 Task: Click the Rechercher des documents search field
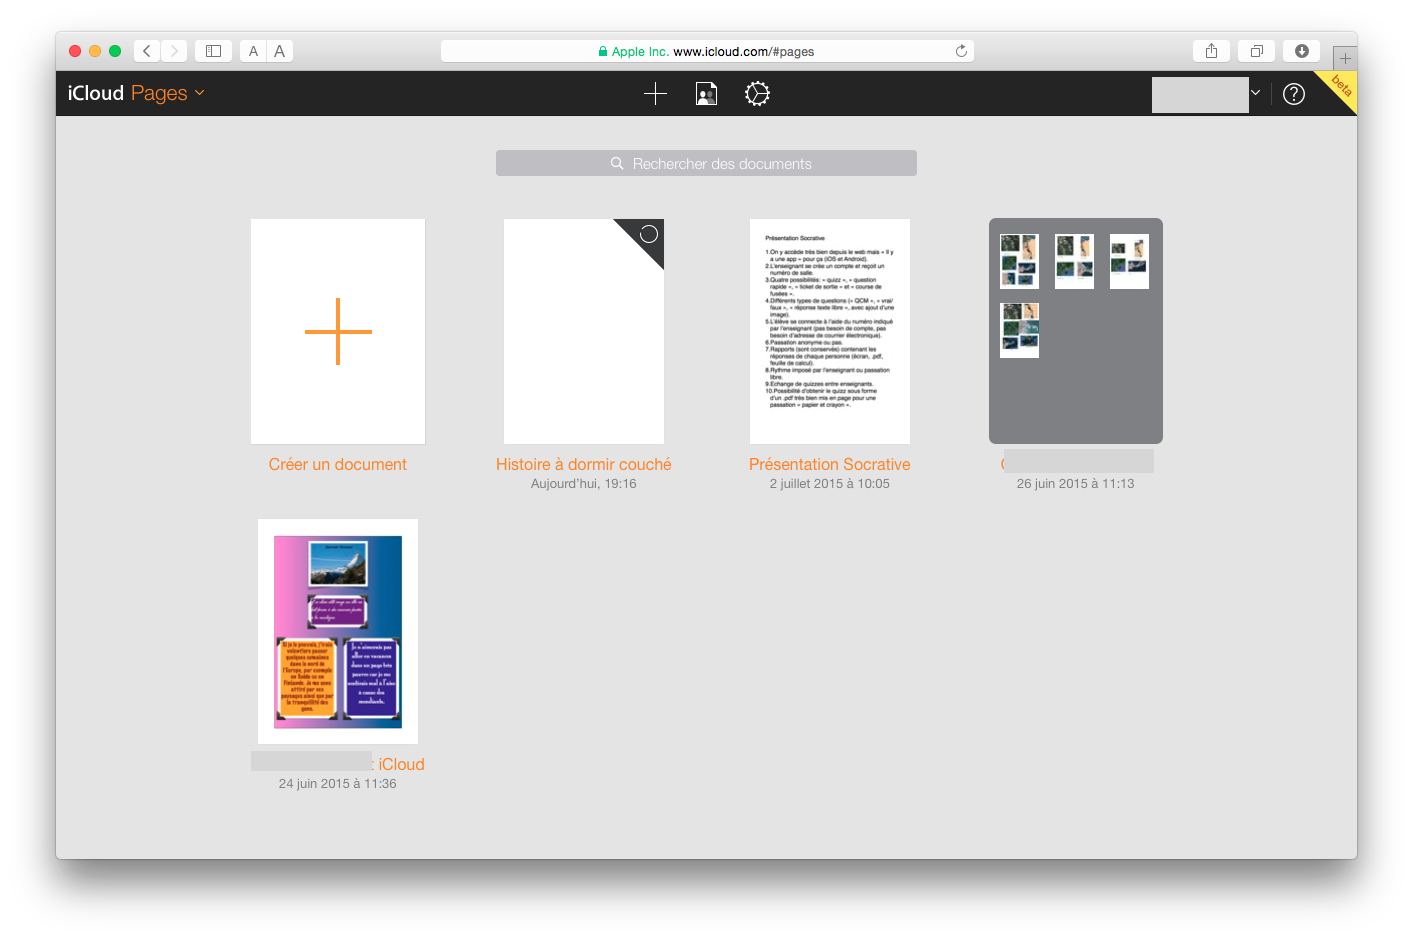(706, 163)
